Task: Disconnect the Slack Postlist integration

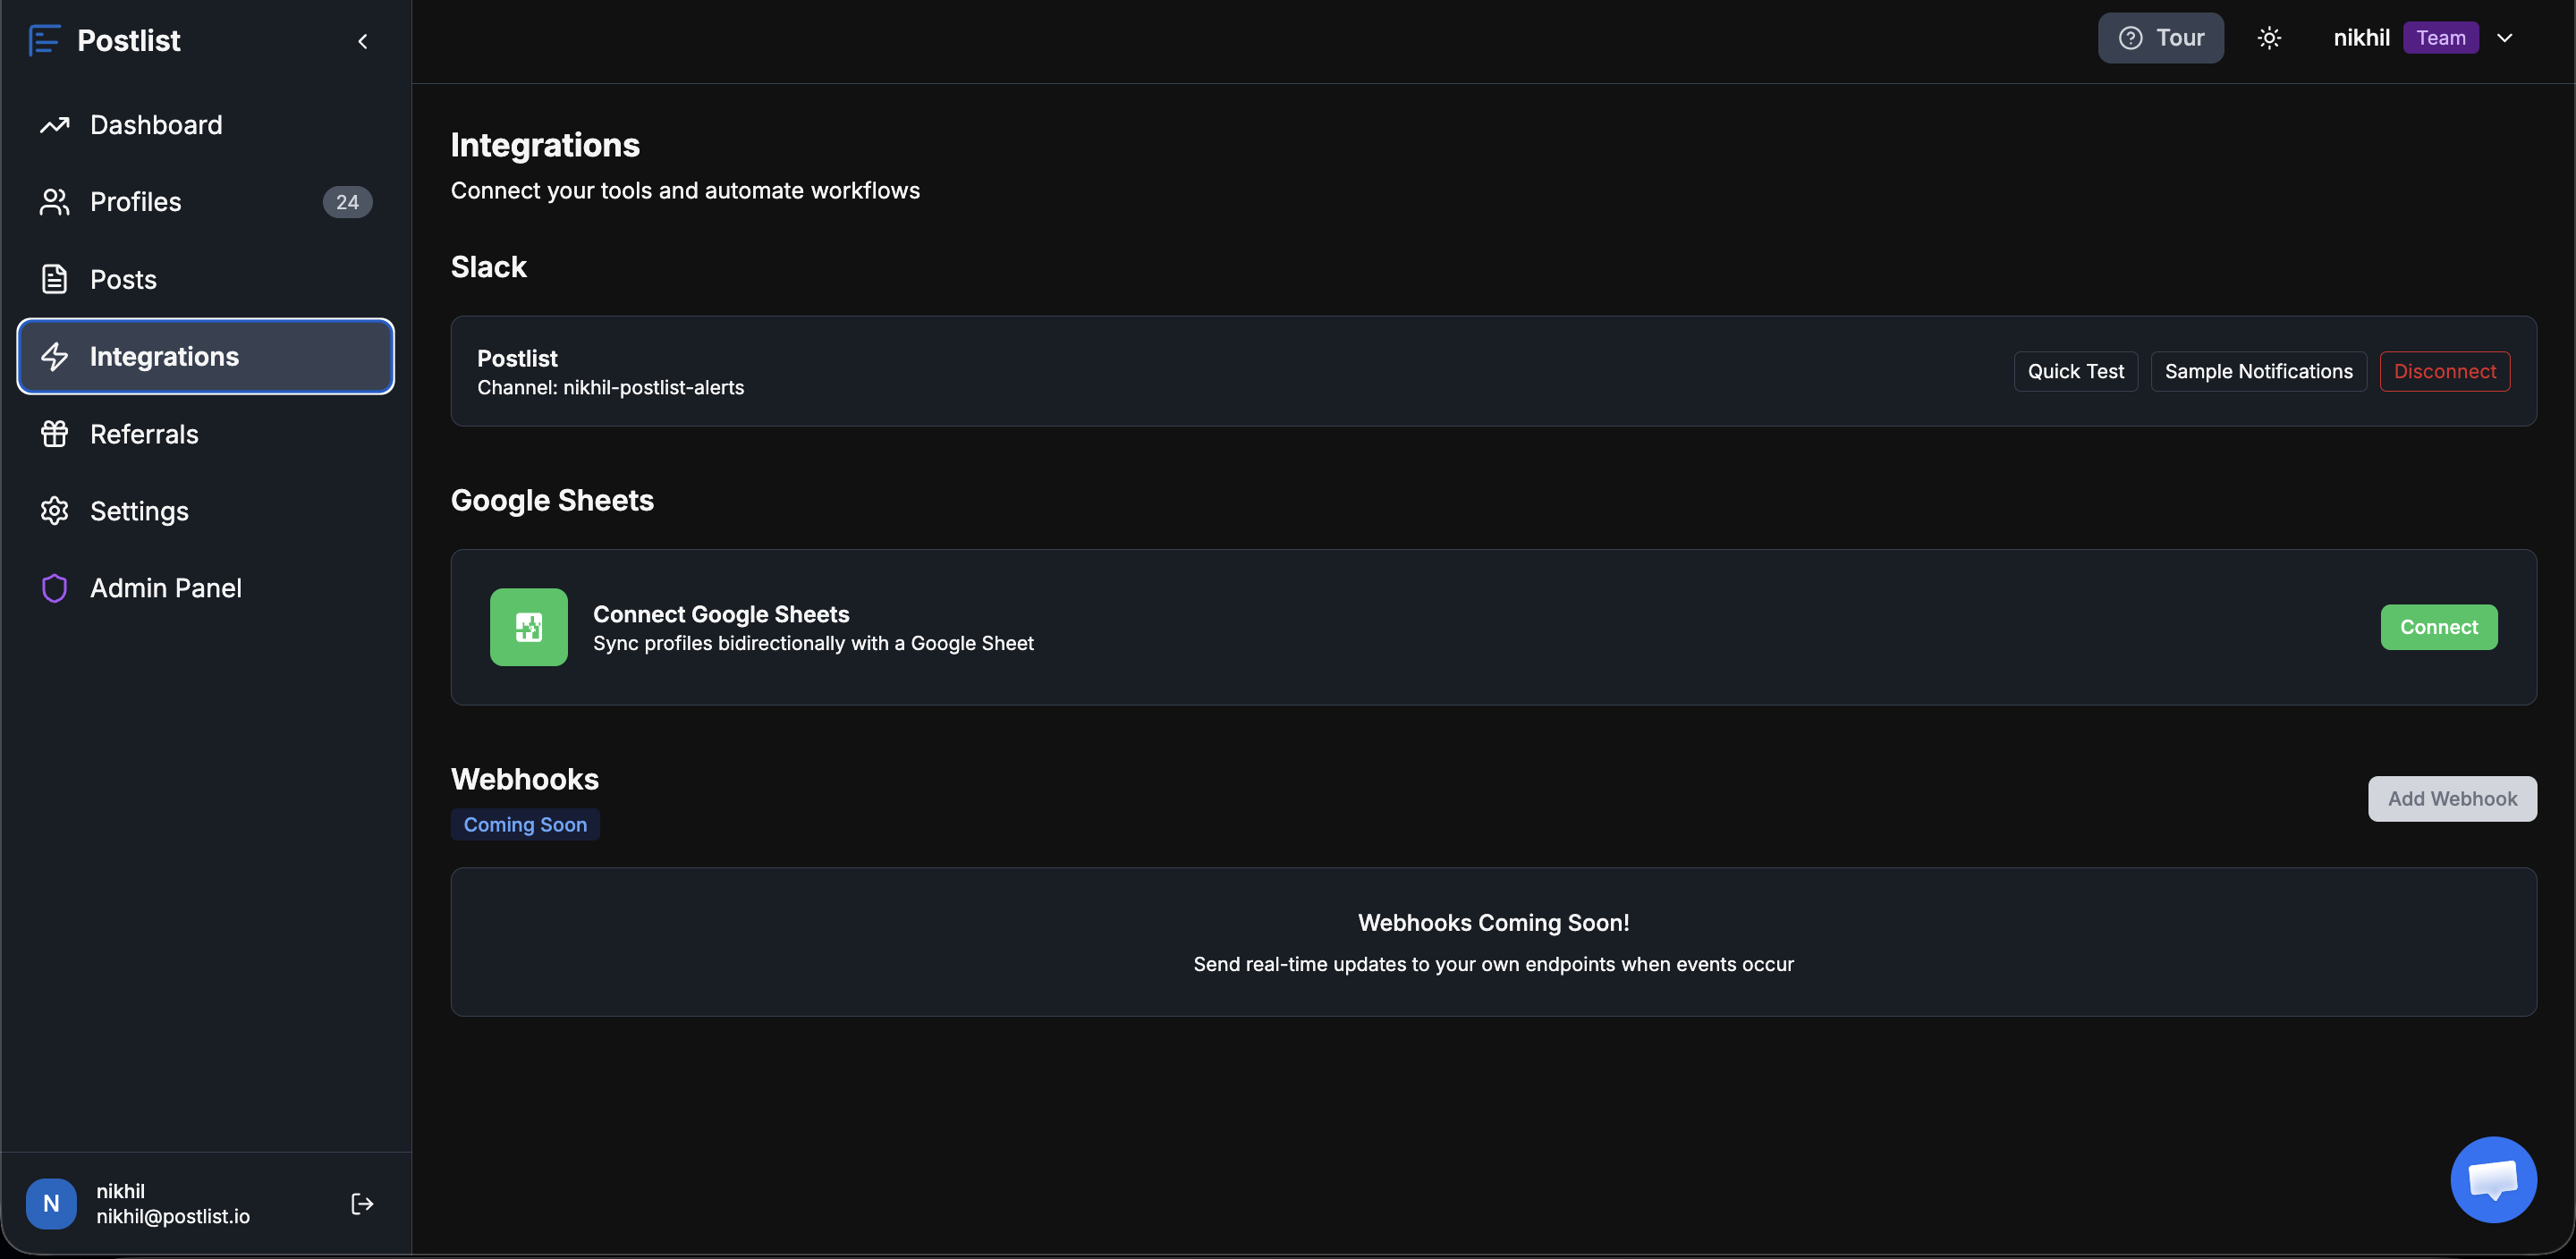Action: tap(2444, 371)
